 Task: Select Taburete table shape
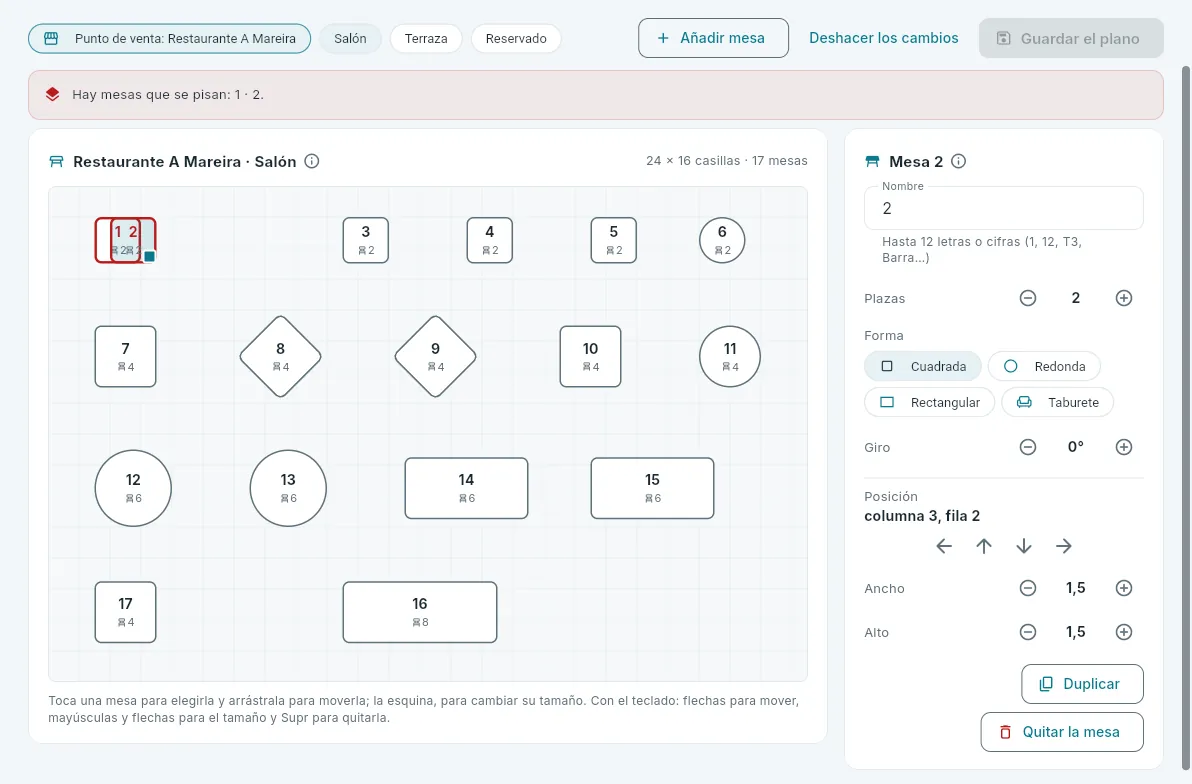[1057, 402]
